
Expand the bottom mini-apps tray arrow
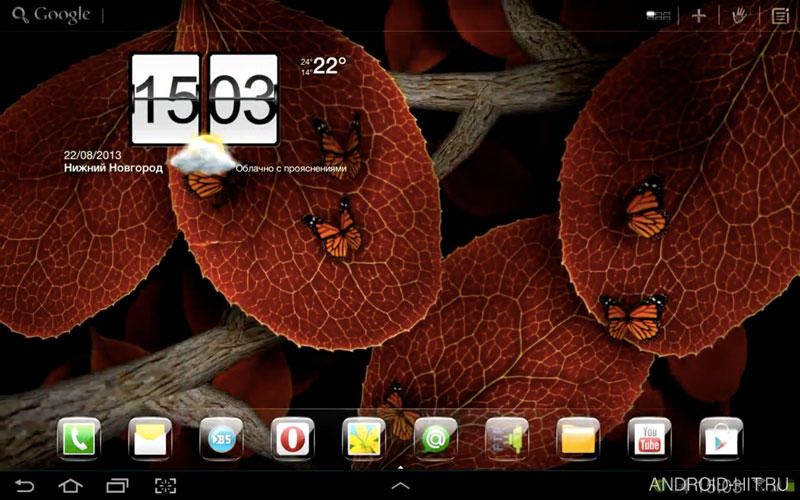(x=401, y=485)
